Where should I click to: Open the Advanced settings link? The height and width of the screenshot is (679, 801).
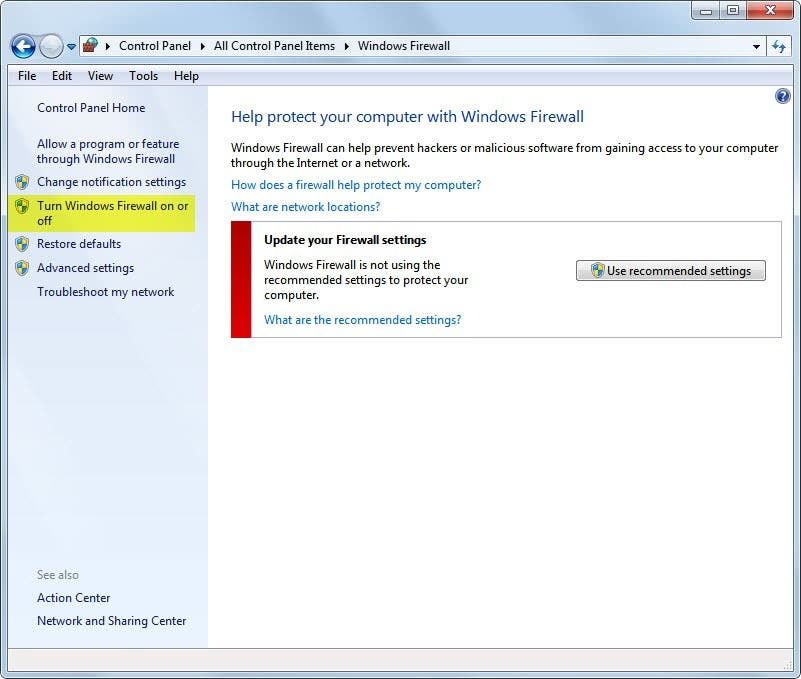[85, 268]
